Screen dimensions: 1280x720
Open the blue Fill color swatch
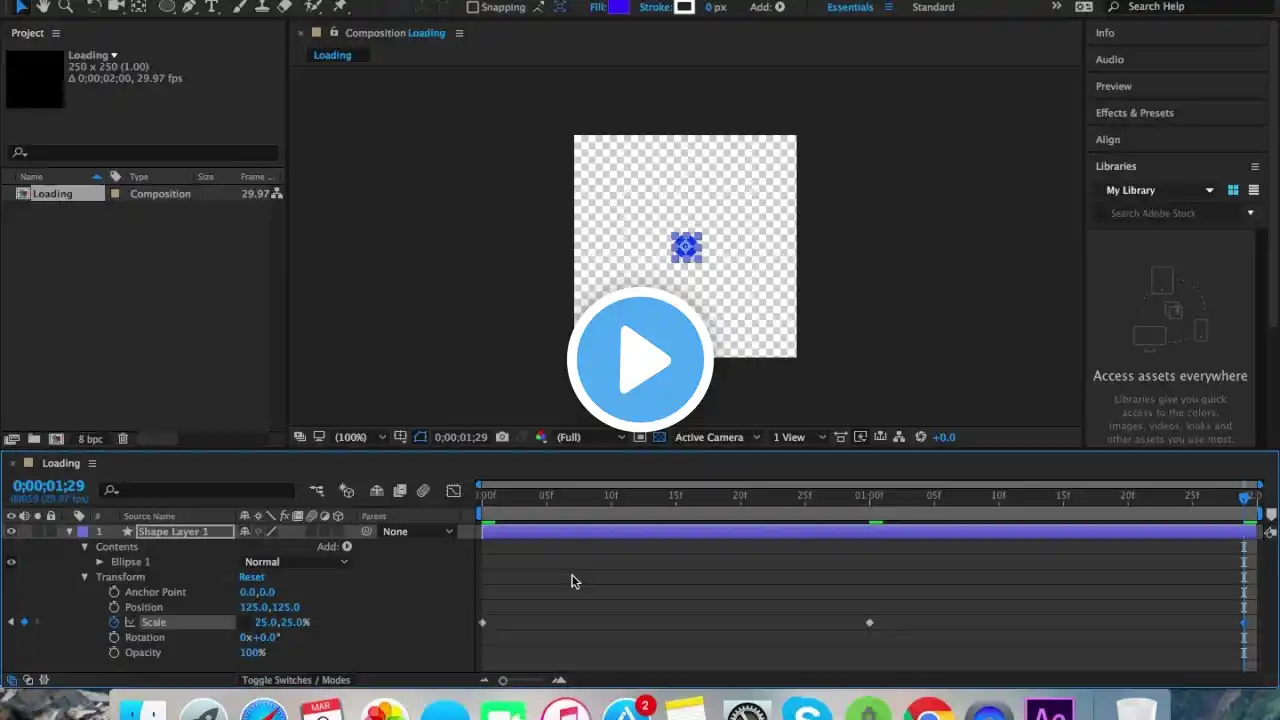tap(620, 7)
